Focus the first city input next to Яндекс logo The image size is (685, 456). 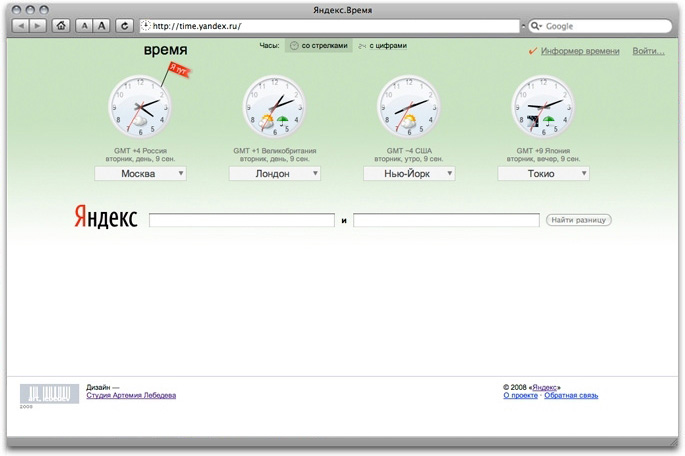click(x=241, y=220)
